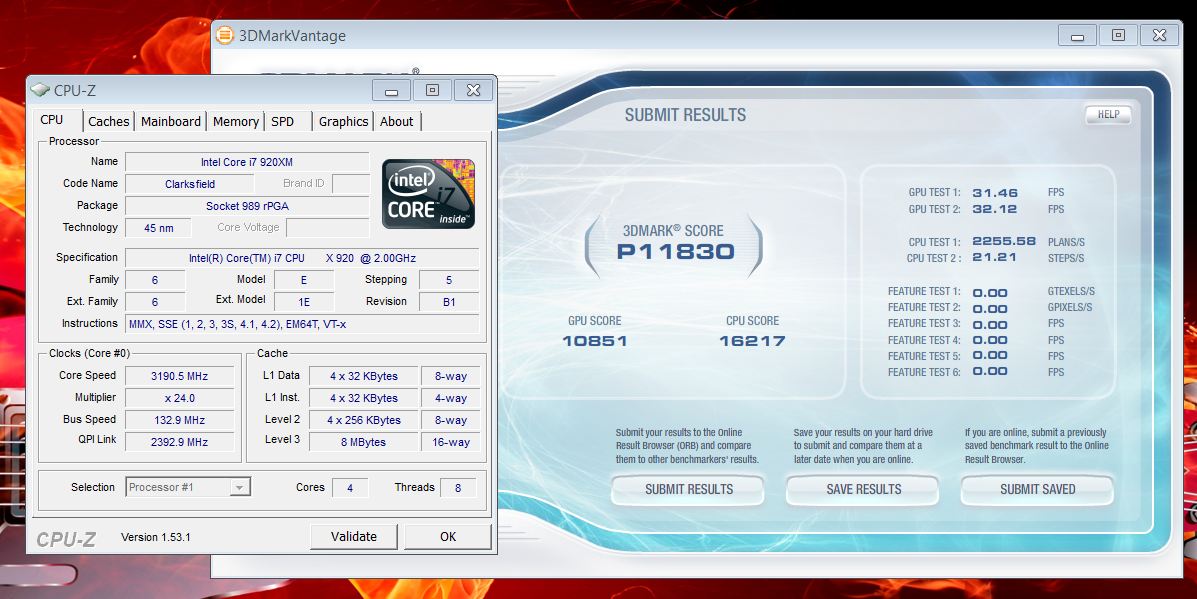This screenshot has width=1197, height=599.
Task: Open HELP in the 3DMark Vantage window
Action: [x=1108, y=114]
